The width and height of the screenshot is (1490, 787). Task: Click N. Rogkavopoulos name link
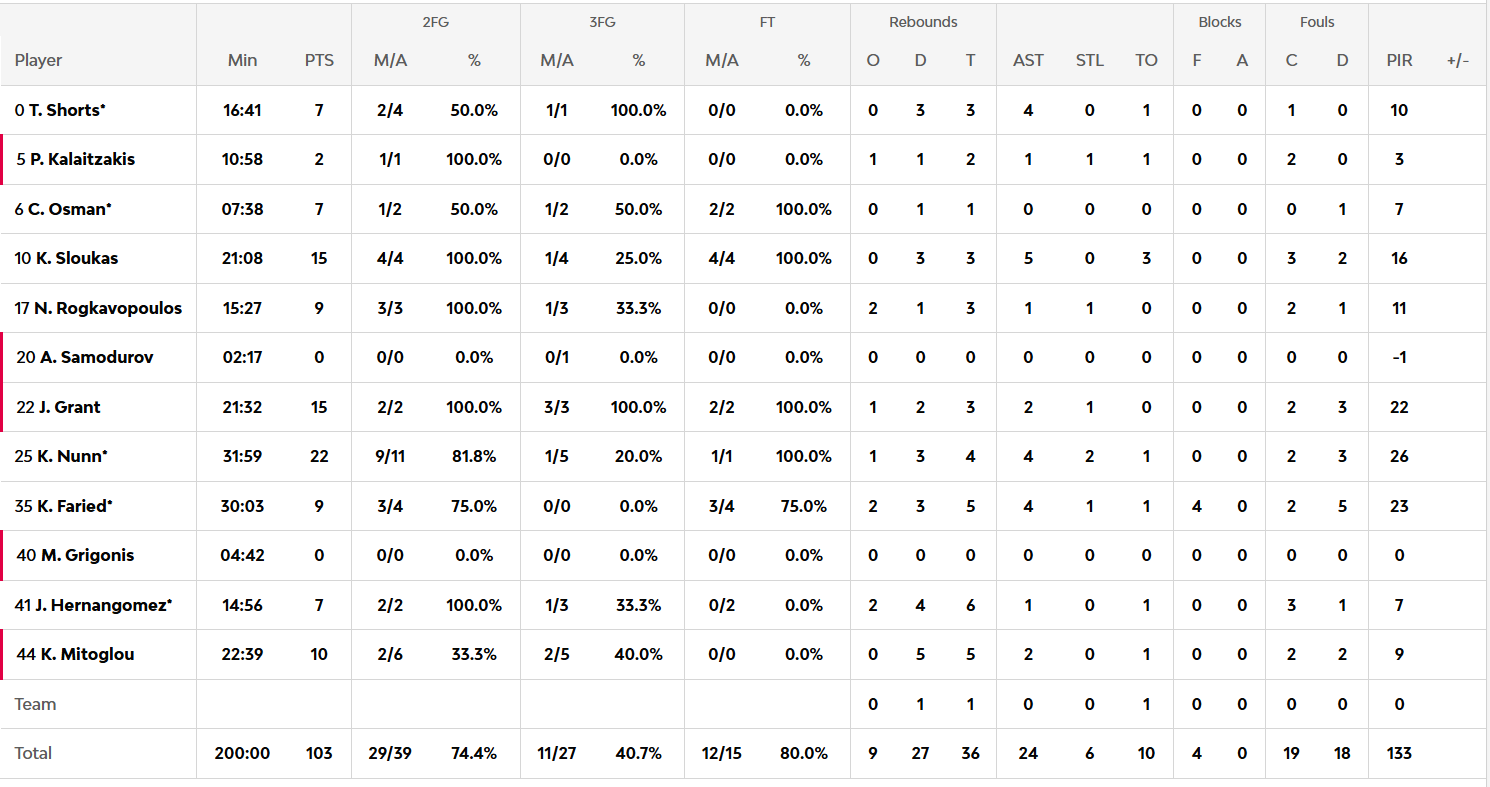108,308
